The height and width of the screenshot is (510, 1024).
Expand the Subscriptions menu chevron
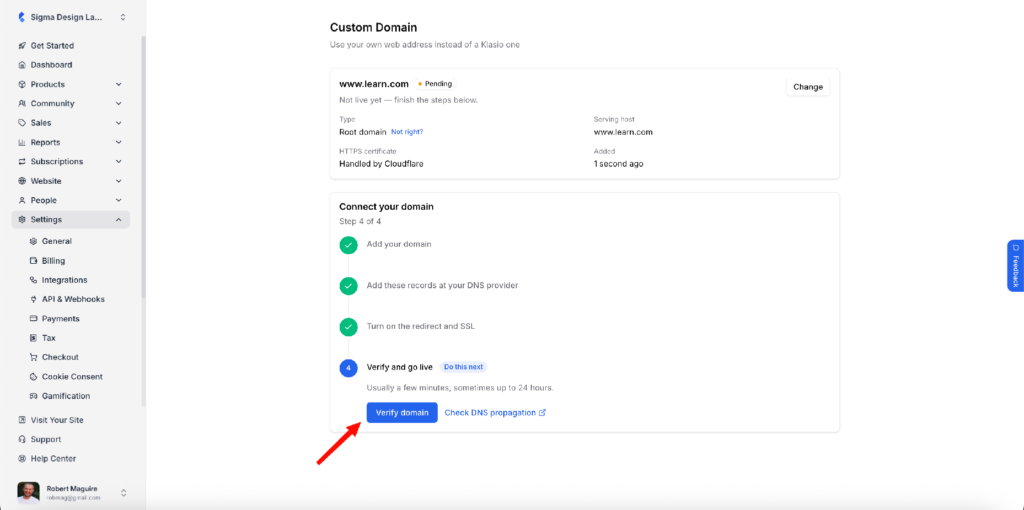pyautogui.click(x=118, y=162)
